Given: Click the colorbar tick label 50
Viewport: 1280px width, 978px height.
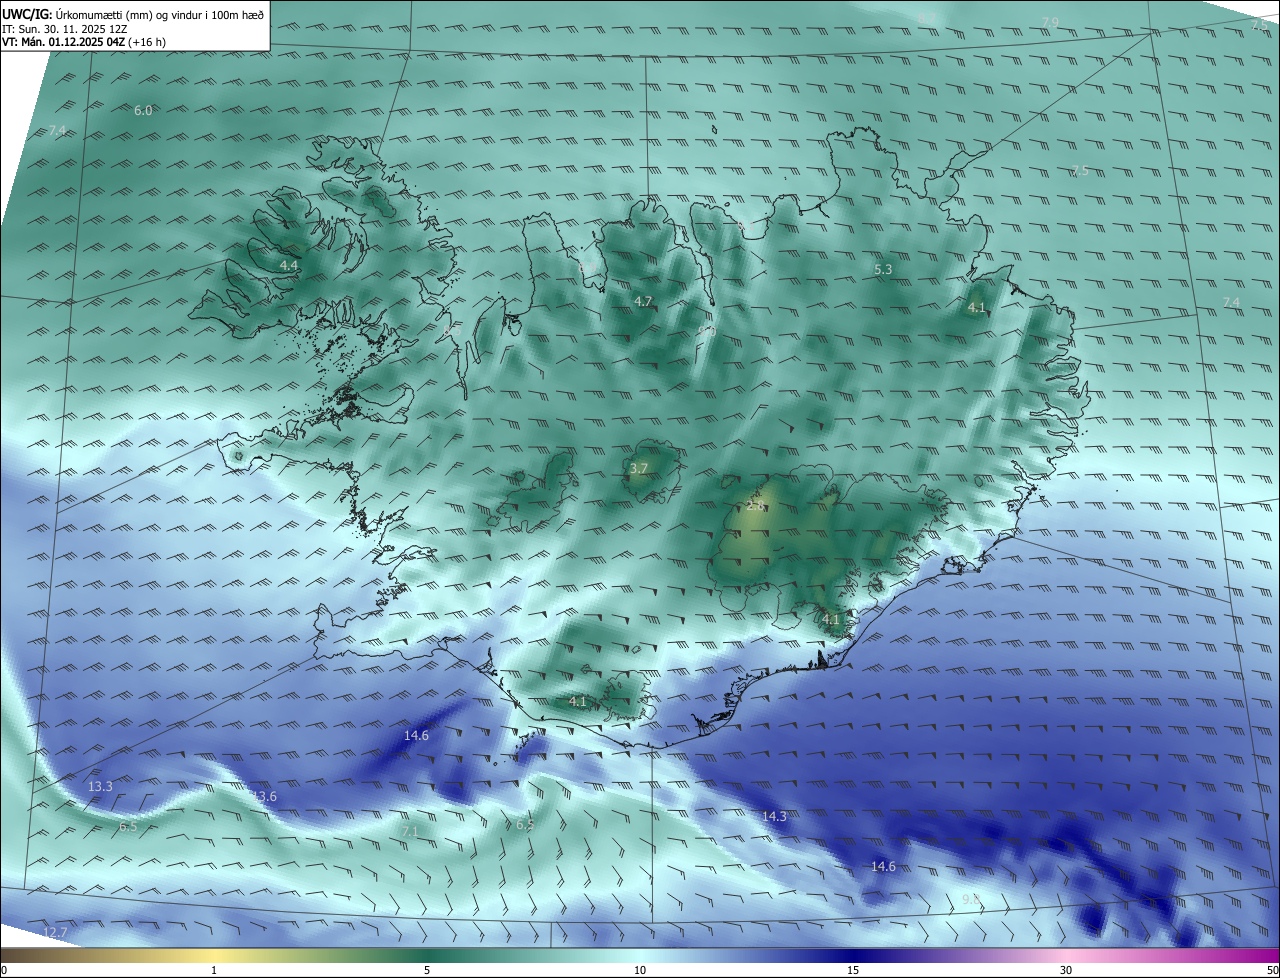Looking at the screenshot, I should point(1272,970).
